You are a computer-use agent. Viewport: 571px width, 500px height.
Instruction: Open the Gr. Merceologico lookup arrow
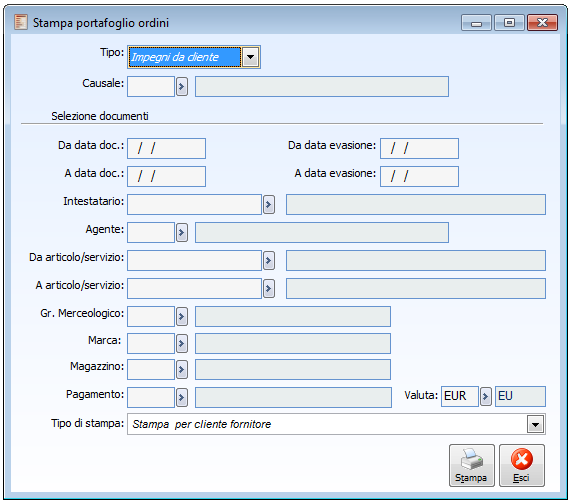pos(182,316)
